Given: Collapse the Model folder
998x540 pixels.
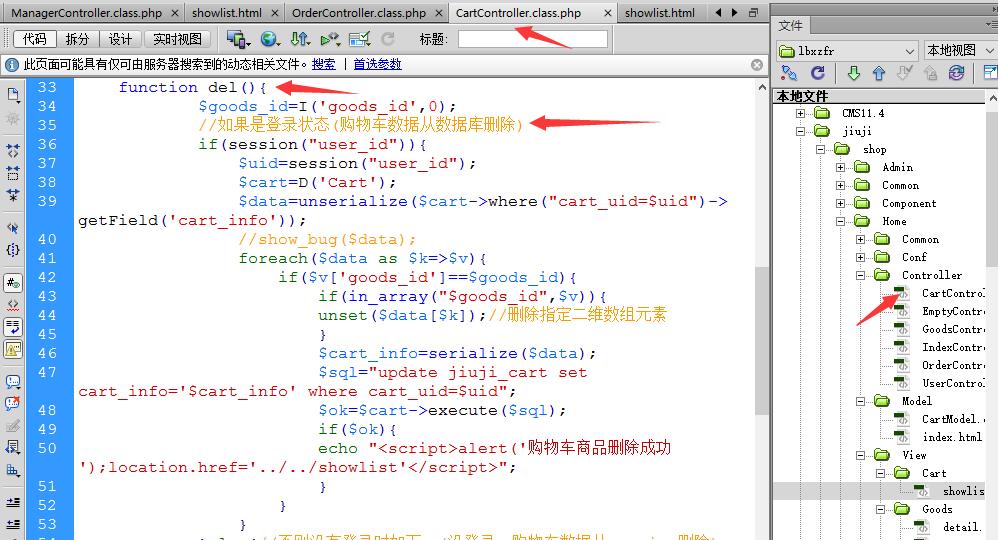Looking at the screenshot, I should (x=861, y=402).
